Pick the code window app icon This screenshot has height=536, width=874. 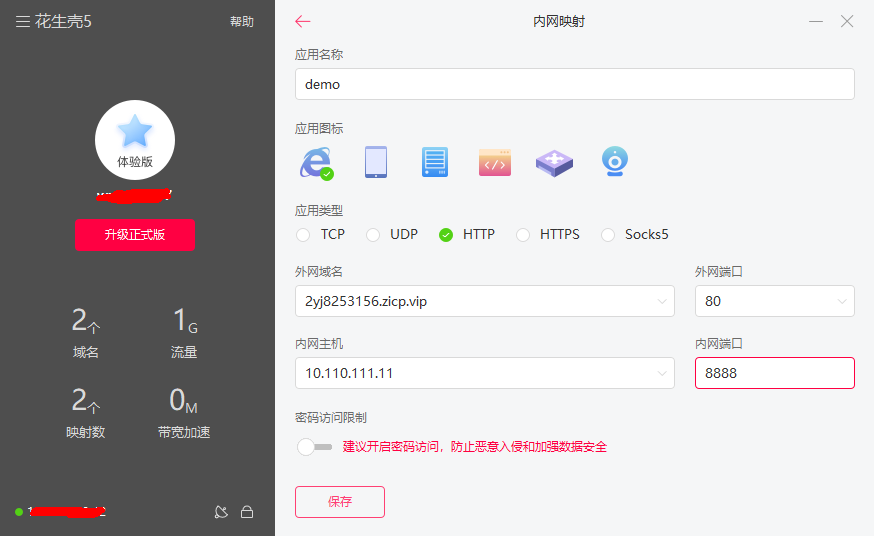point(495,162)
